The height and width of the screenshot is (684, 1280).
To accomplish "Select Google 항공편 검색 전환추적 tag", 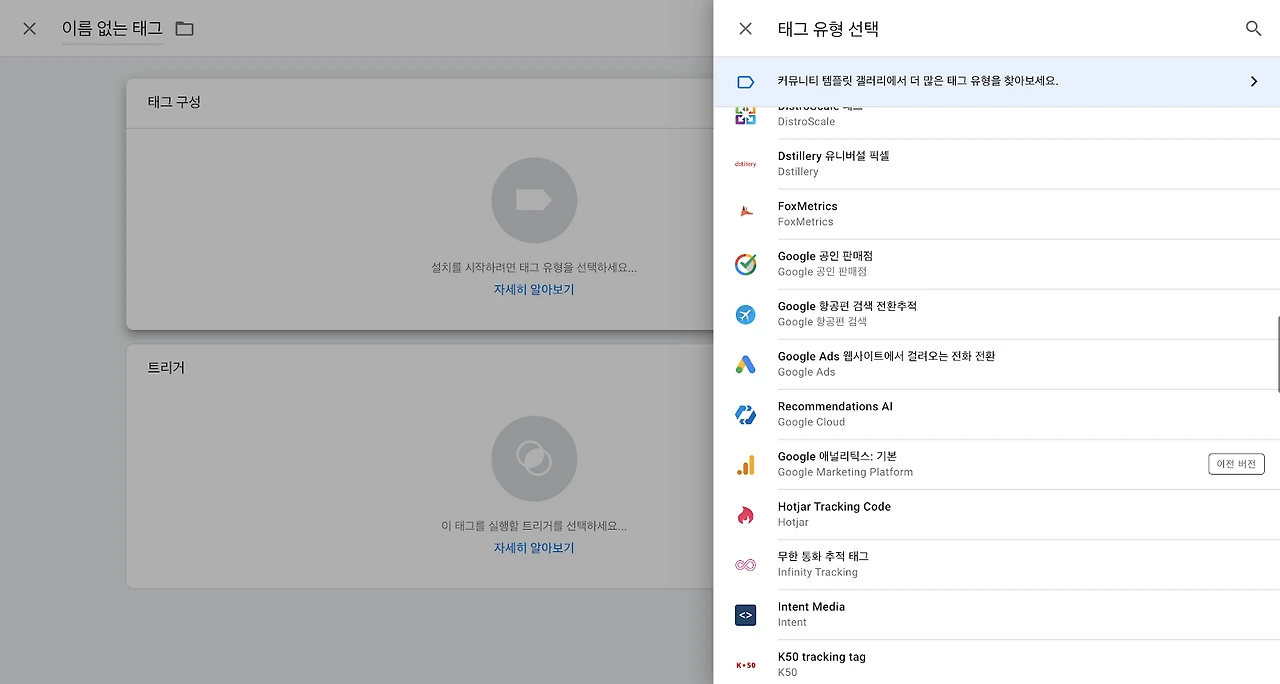I will [x=996, y=314].
